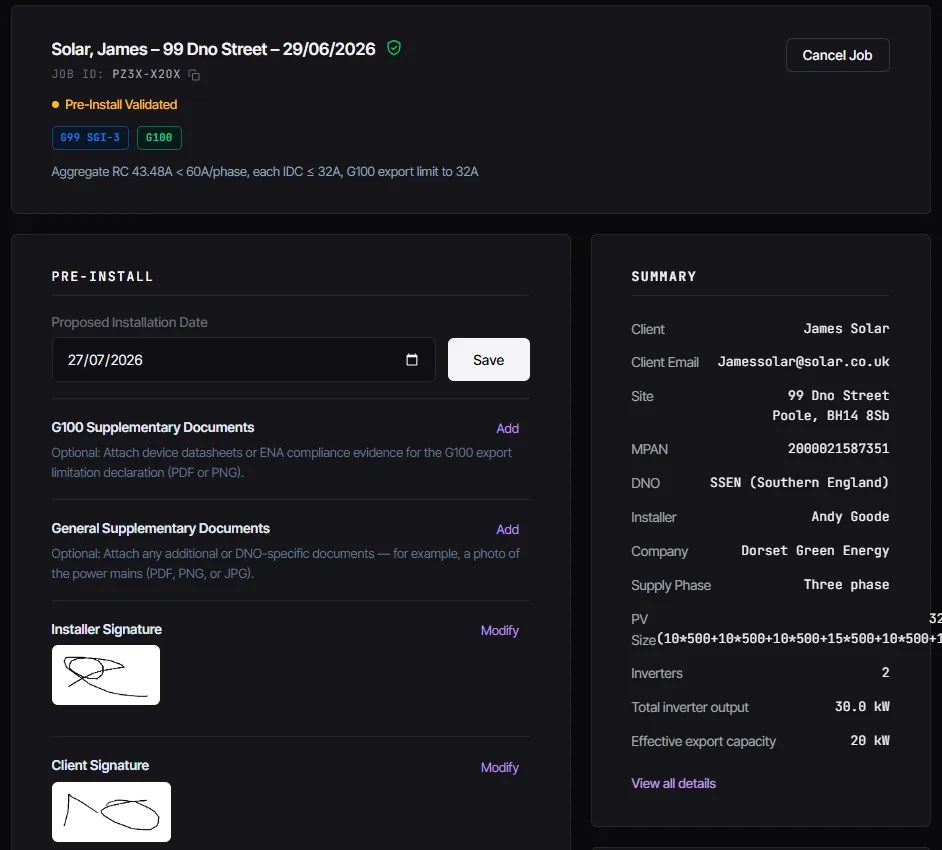Click the PRE-INSTALL section heading
This screenshot has width=942, height=850.
point(102,276)
